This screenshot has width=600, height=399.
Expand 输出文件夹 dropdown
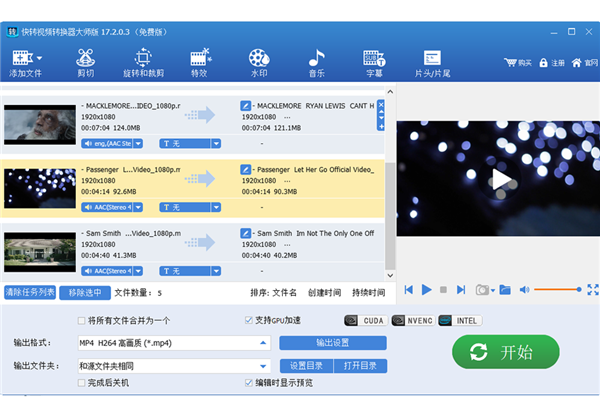(x=263, y=366)
